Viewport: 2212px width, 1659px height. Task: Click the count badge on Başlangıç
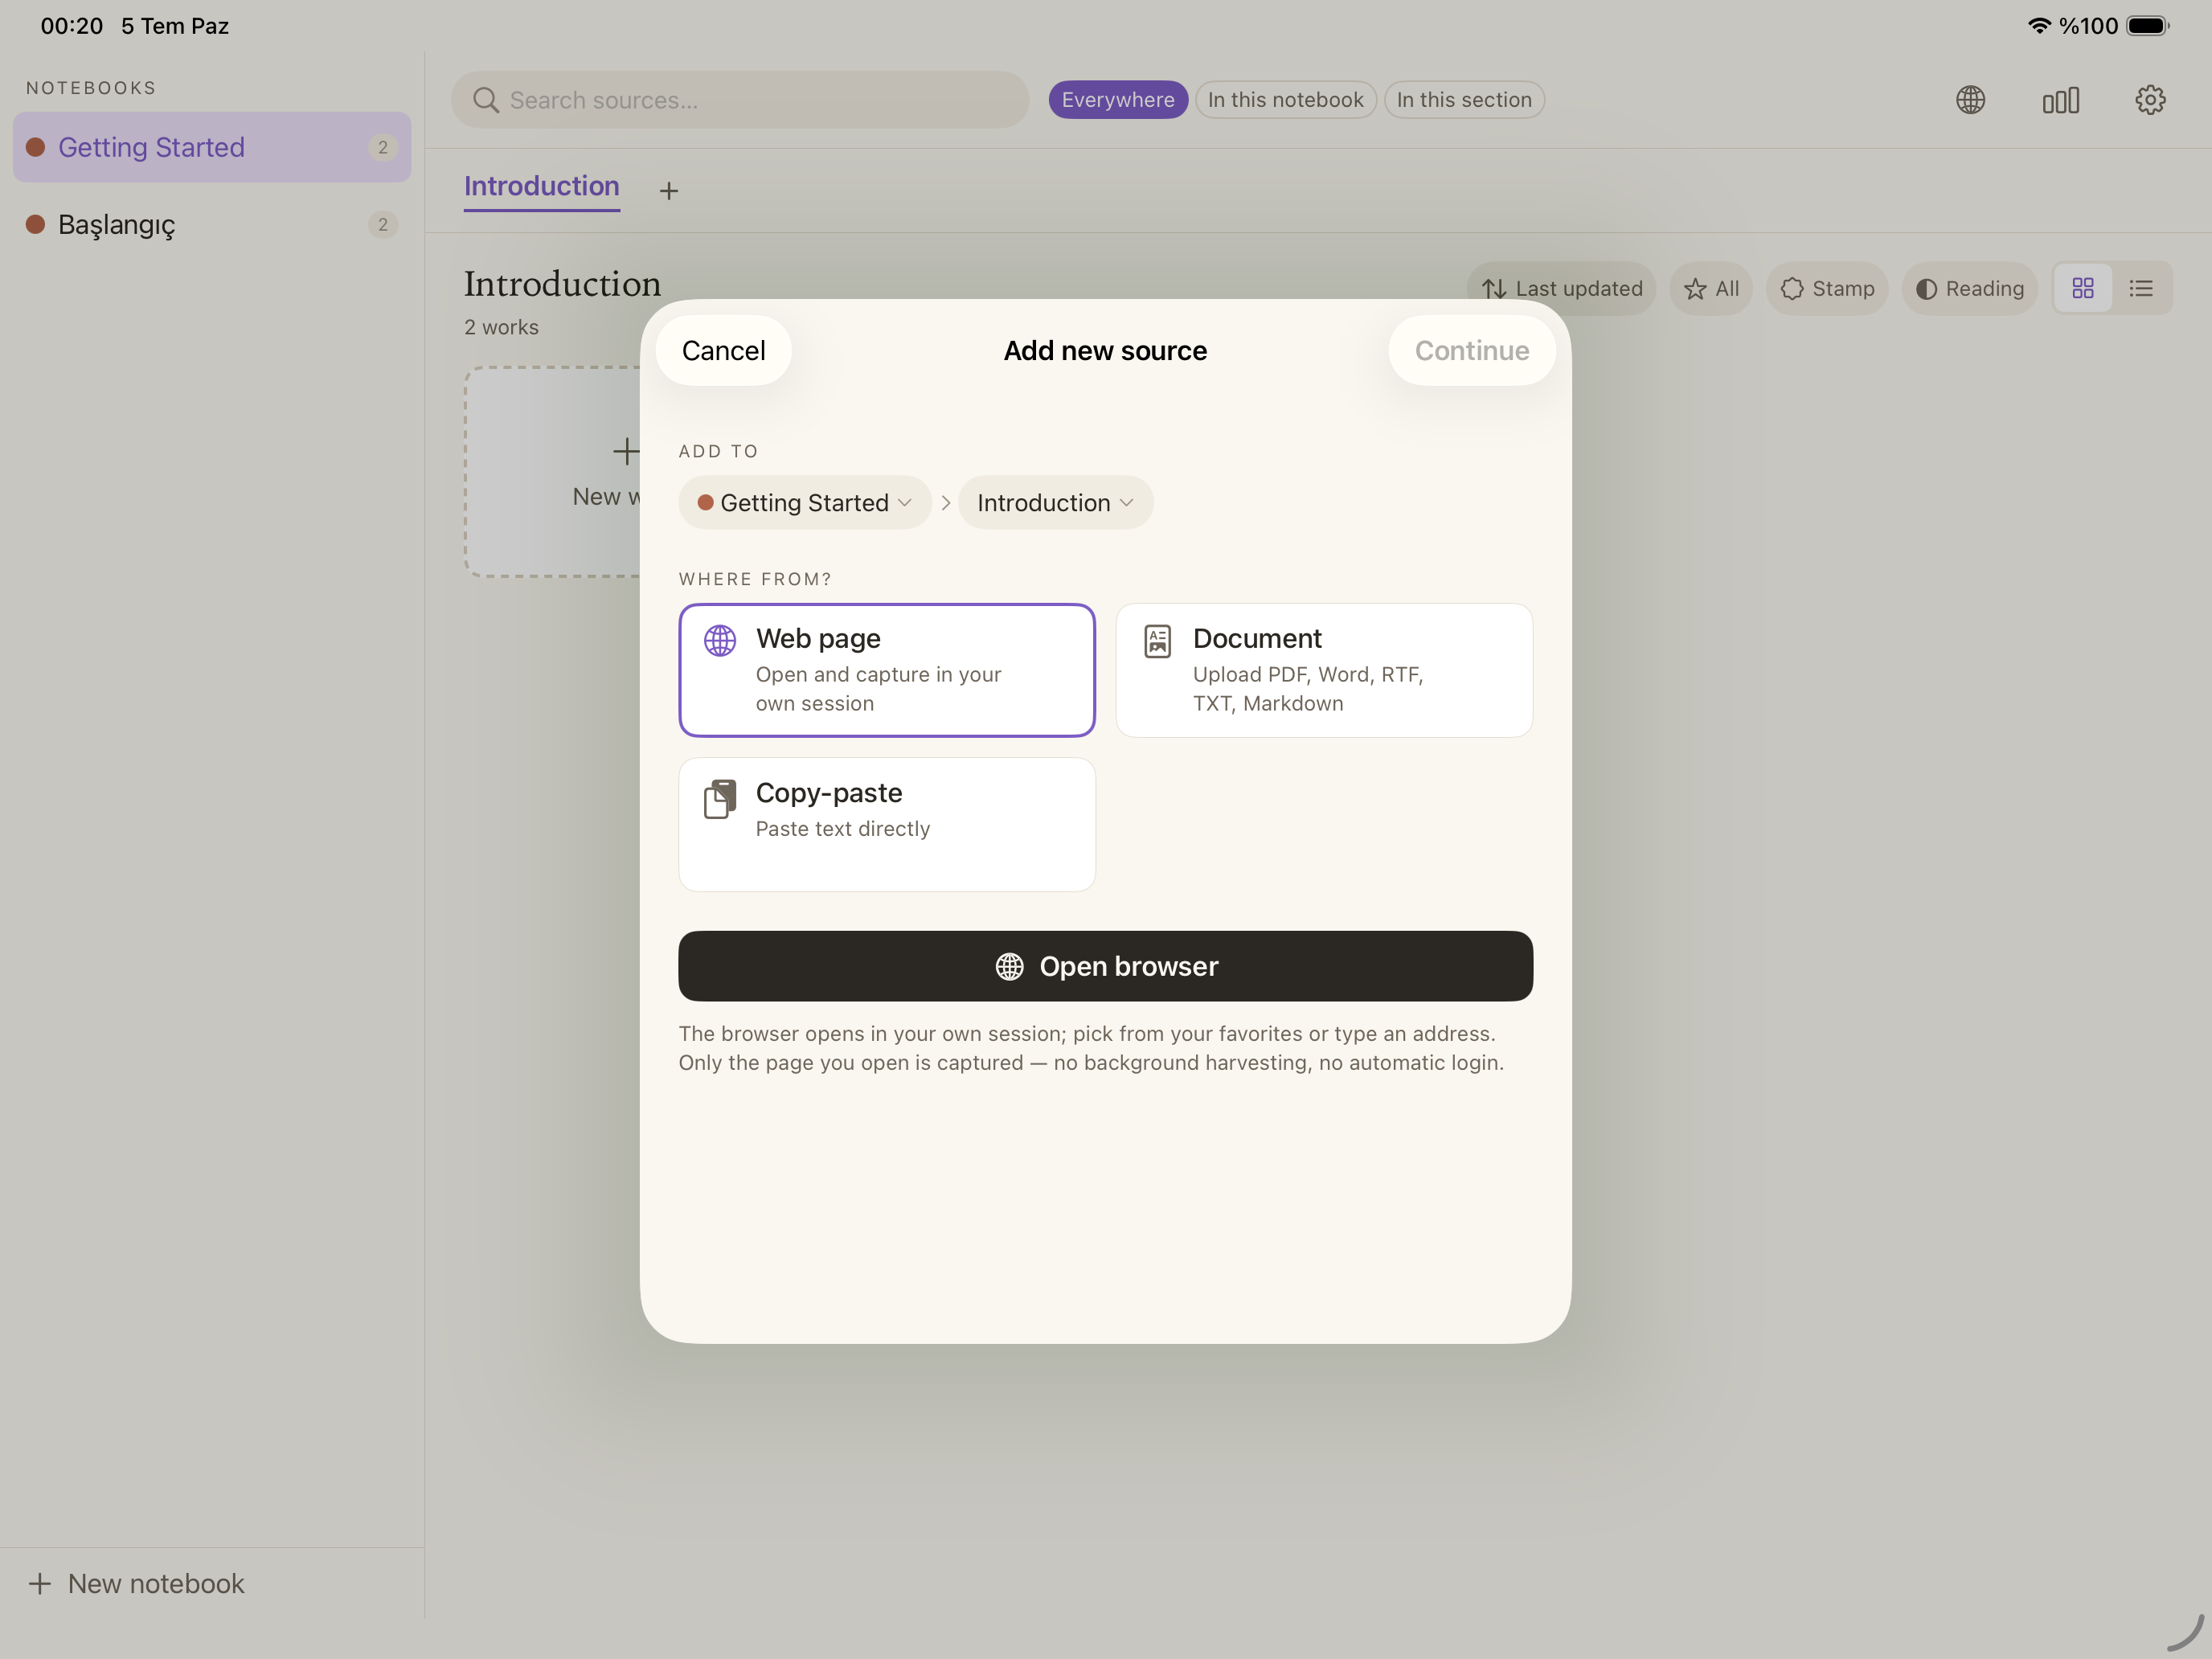(x=382, y=224)
